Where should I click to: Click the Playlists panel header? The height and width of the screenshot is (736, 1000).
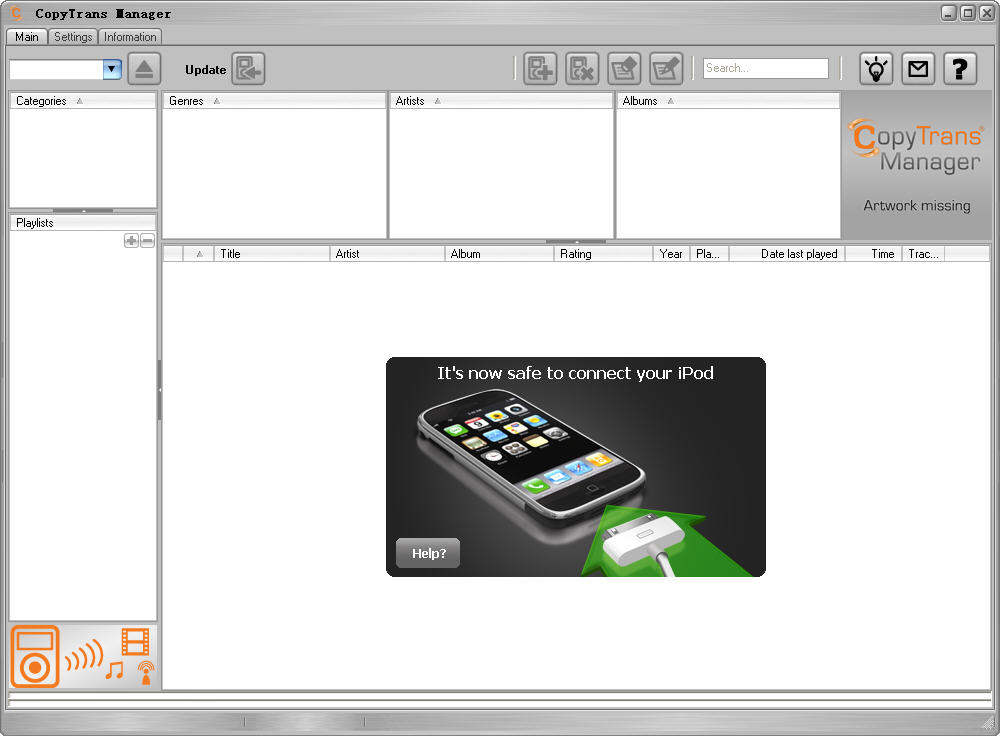click(83, 223)
